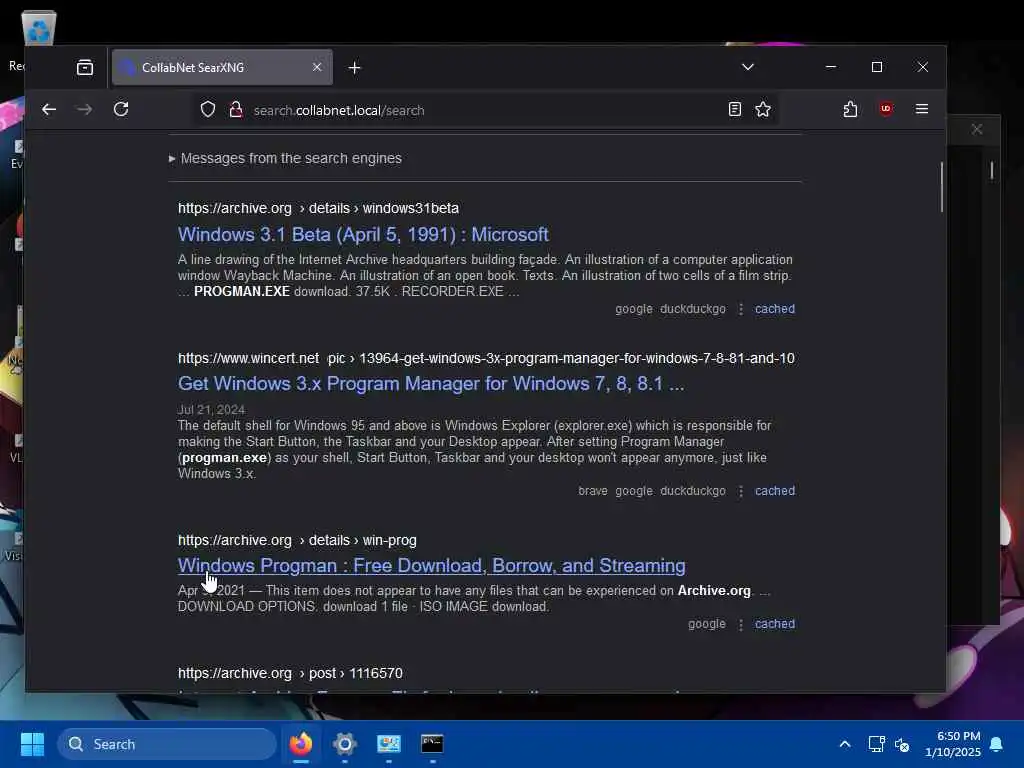Viewport: 1024px width, 768px height.
Task: Open more options for wincert.net result
Action: coord(741,491)
